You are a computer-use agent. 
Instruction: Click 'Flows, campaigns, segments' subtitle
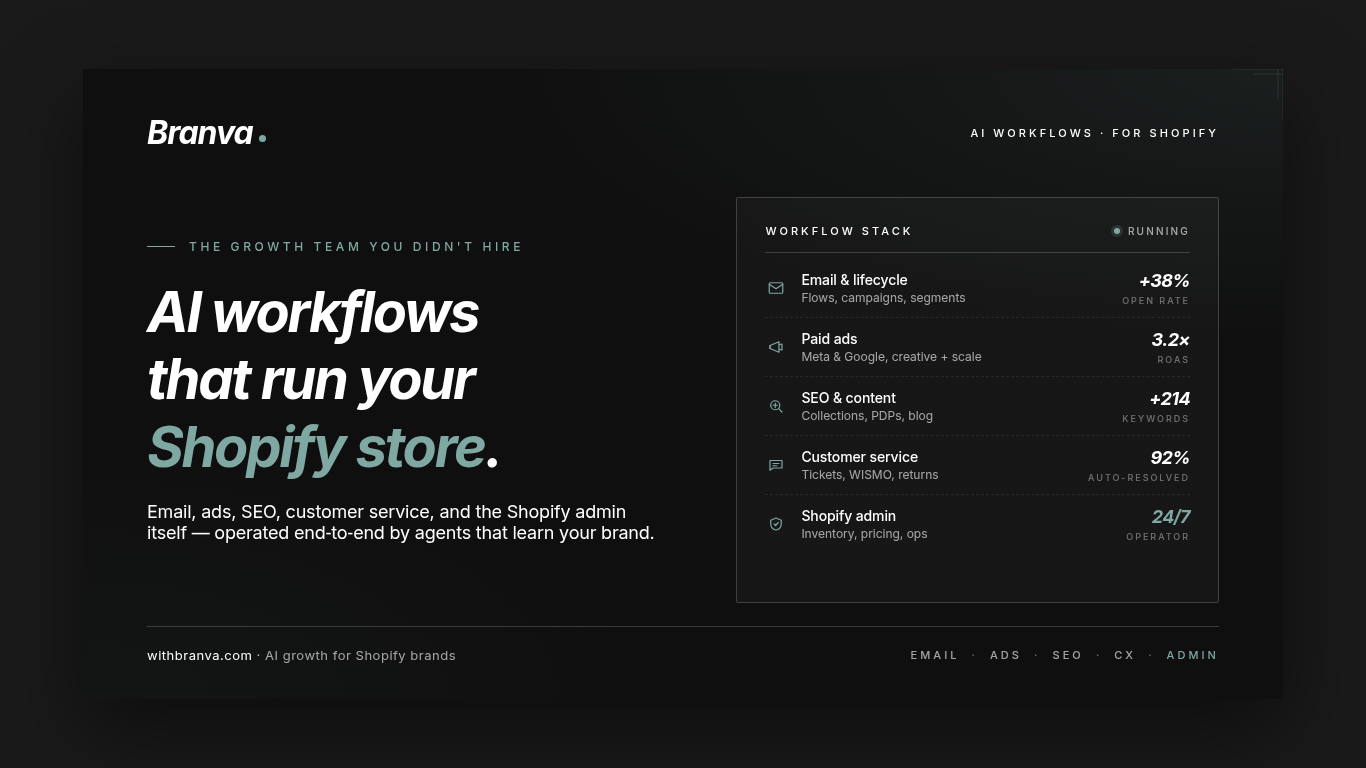[x=883, y=298]
